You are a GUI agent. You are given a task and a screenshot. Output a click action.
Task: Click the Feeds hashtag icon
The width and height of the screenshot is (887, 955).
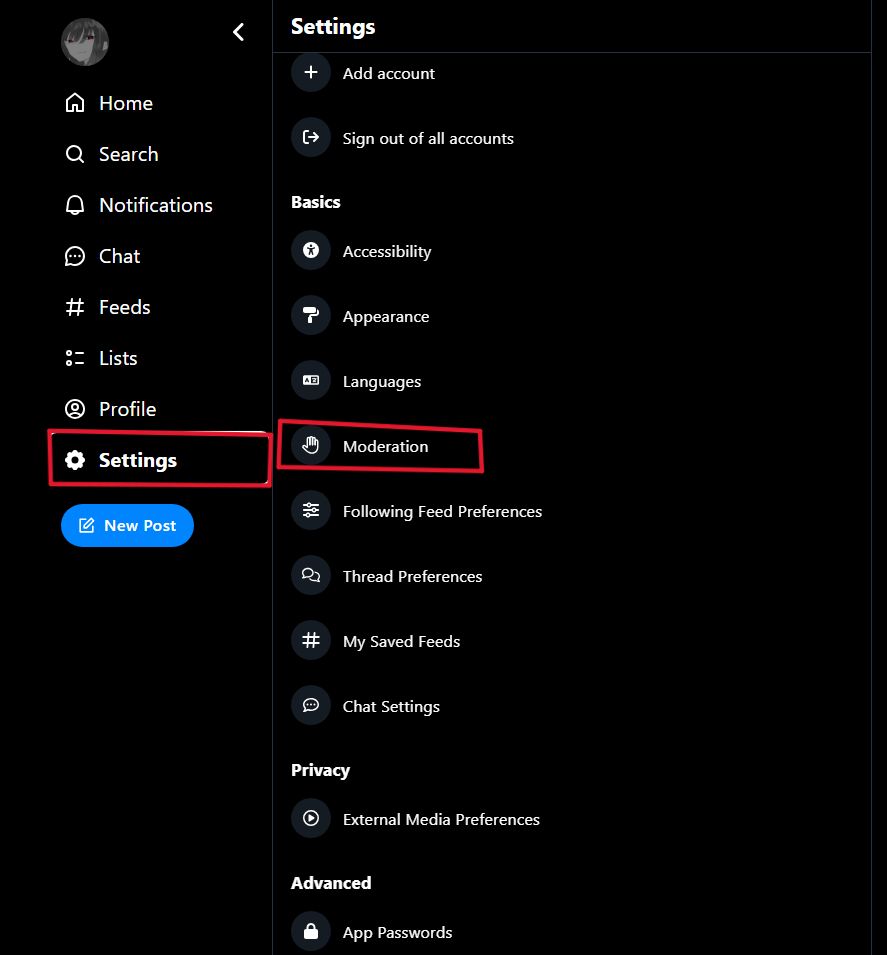tap(74, 307)
